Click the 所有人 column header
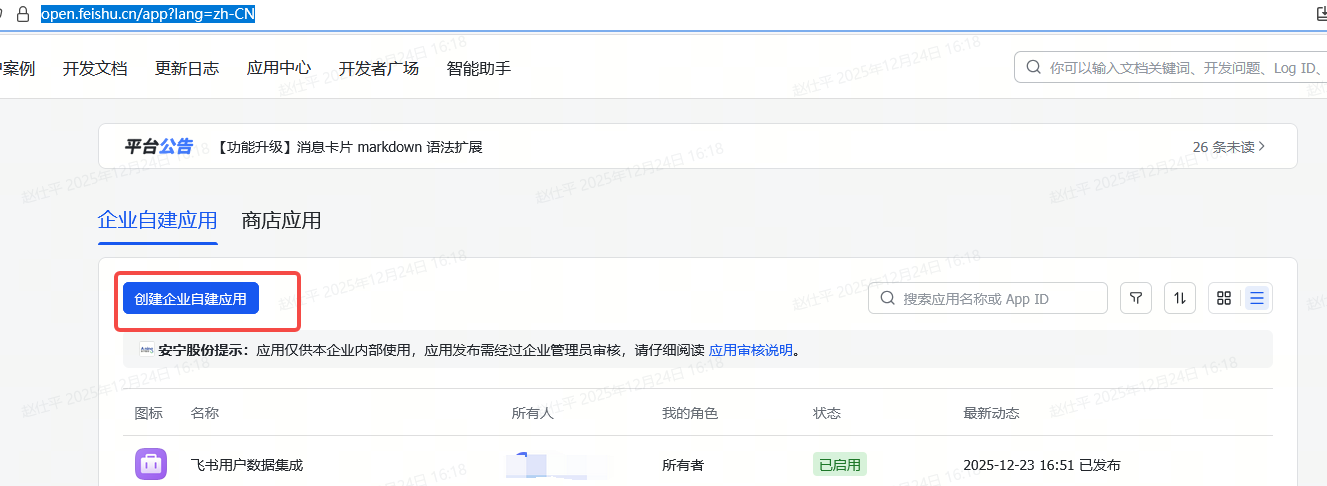The image size is (1327, 486). point(532,413)
